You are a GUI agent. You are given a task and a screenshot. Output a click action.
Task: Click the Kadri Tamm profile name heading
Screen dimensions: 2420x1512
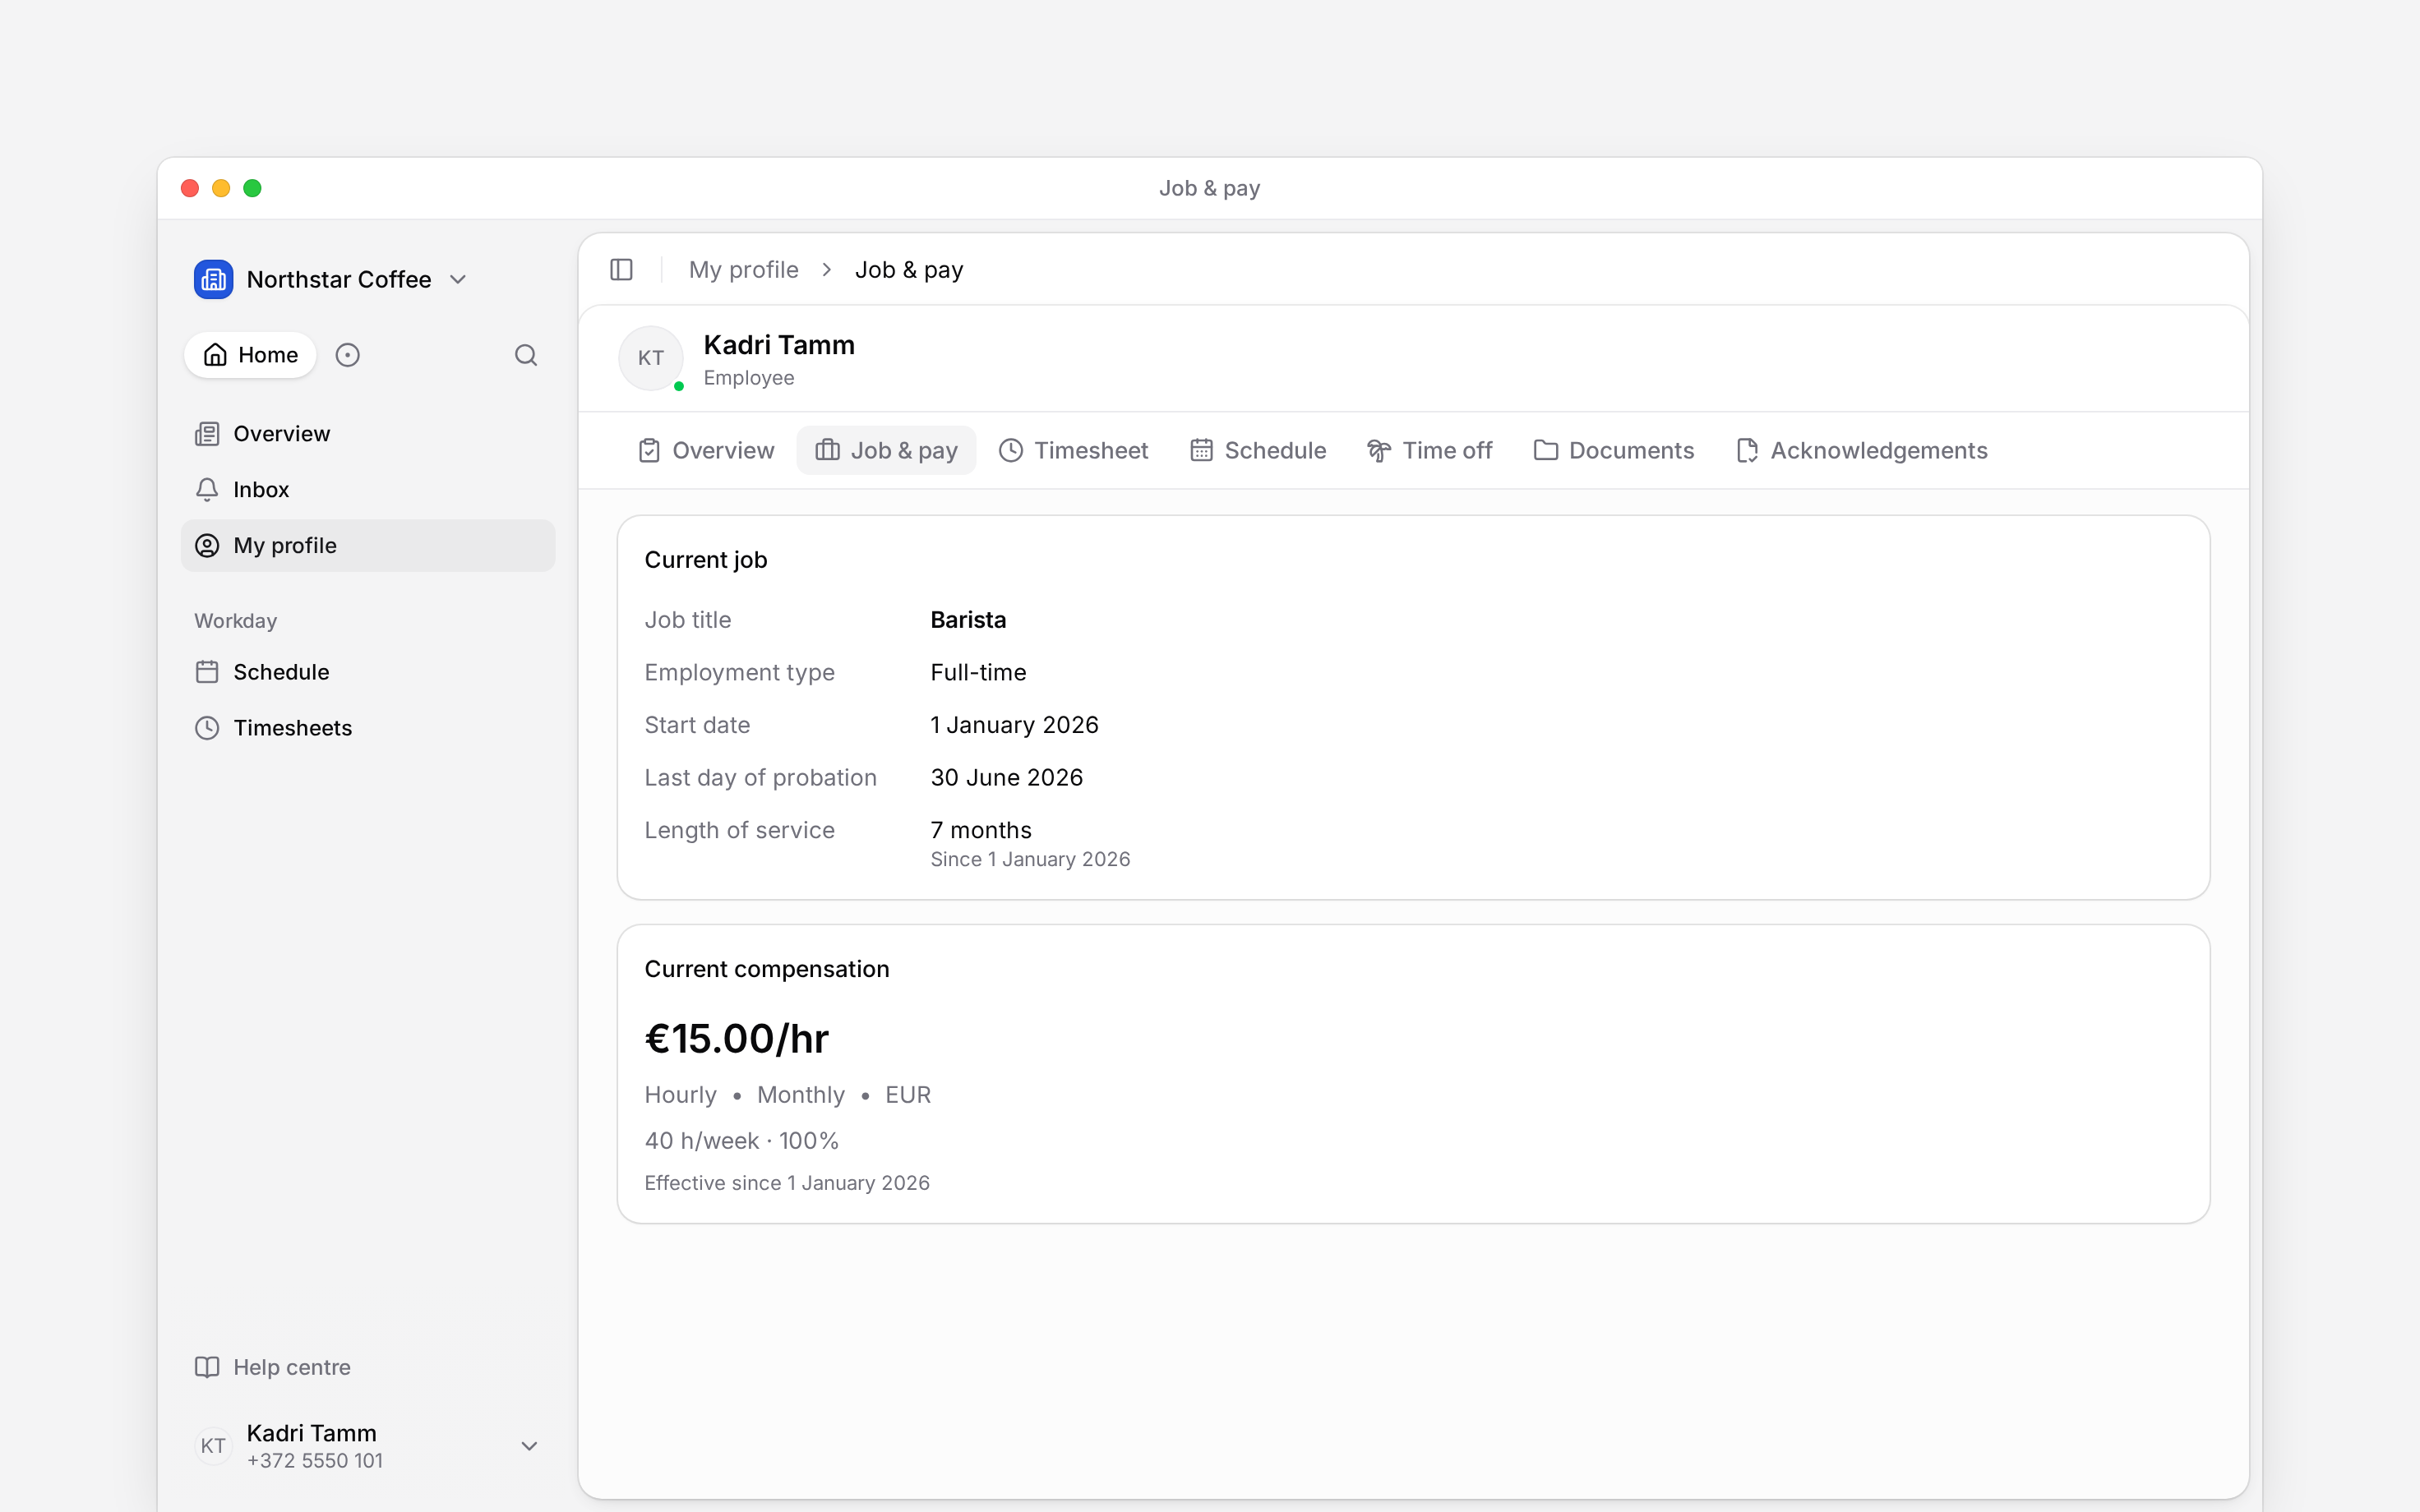(x=779, y=345)
